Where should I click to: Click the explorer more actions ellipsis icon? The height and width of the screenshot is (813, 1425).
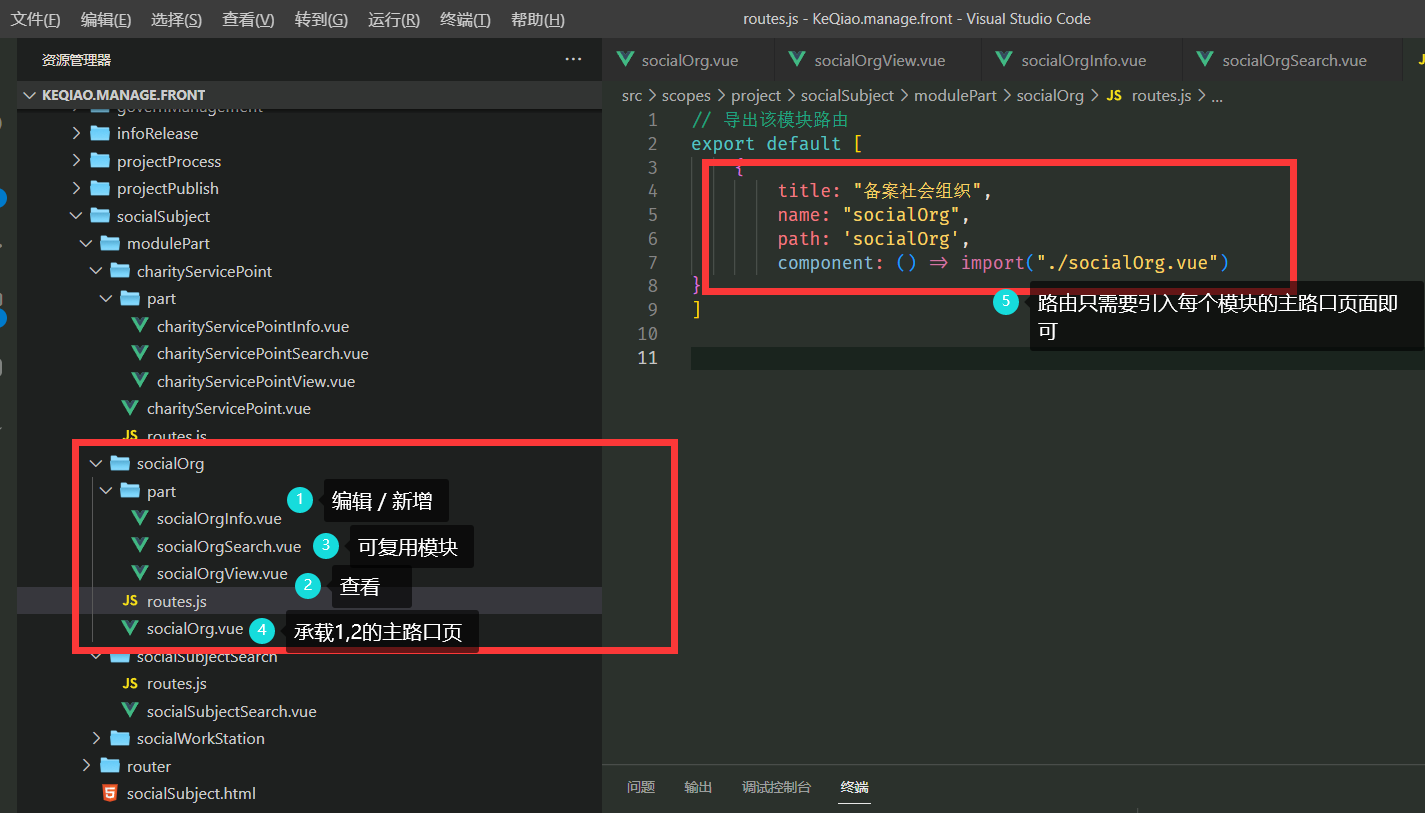(573, 60)
